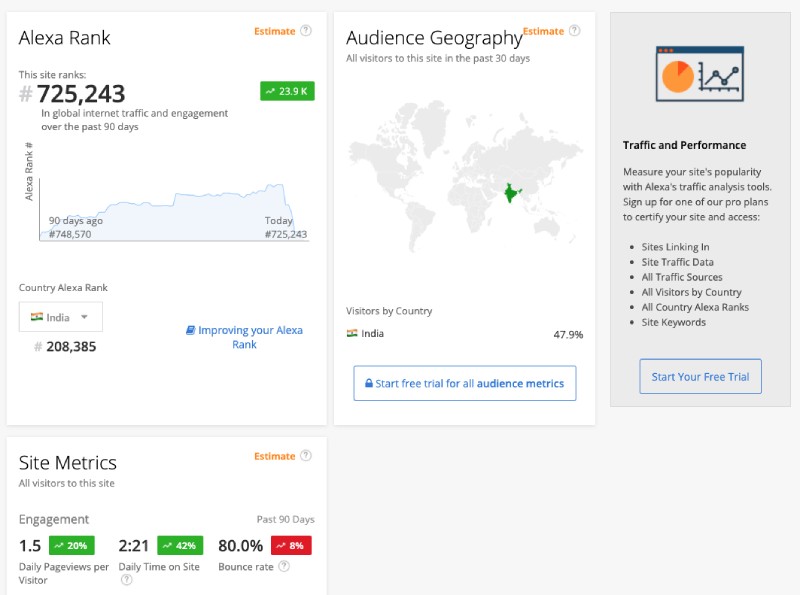Click the highlighted India region on the world map
The width and height of the screenshot is (800, 595).
(x=512, y=193)
